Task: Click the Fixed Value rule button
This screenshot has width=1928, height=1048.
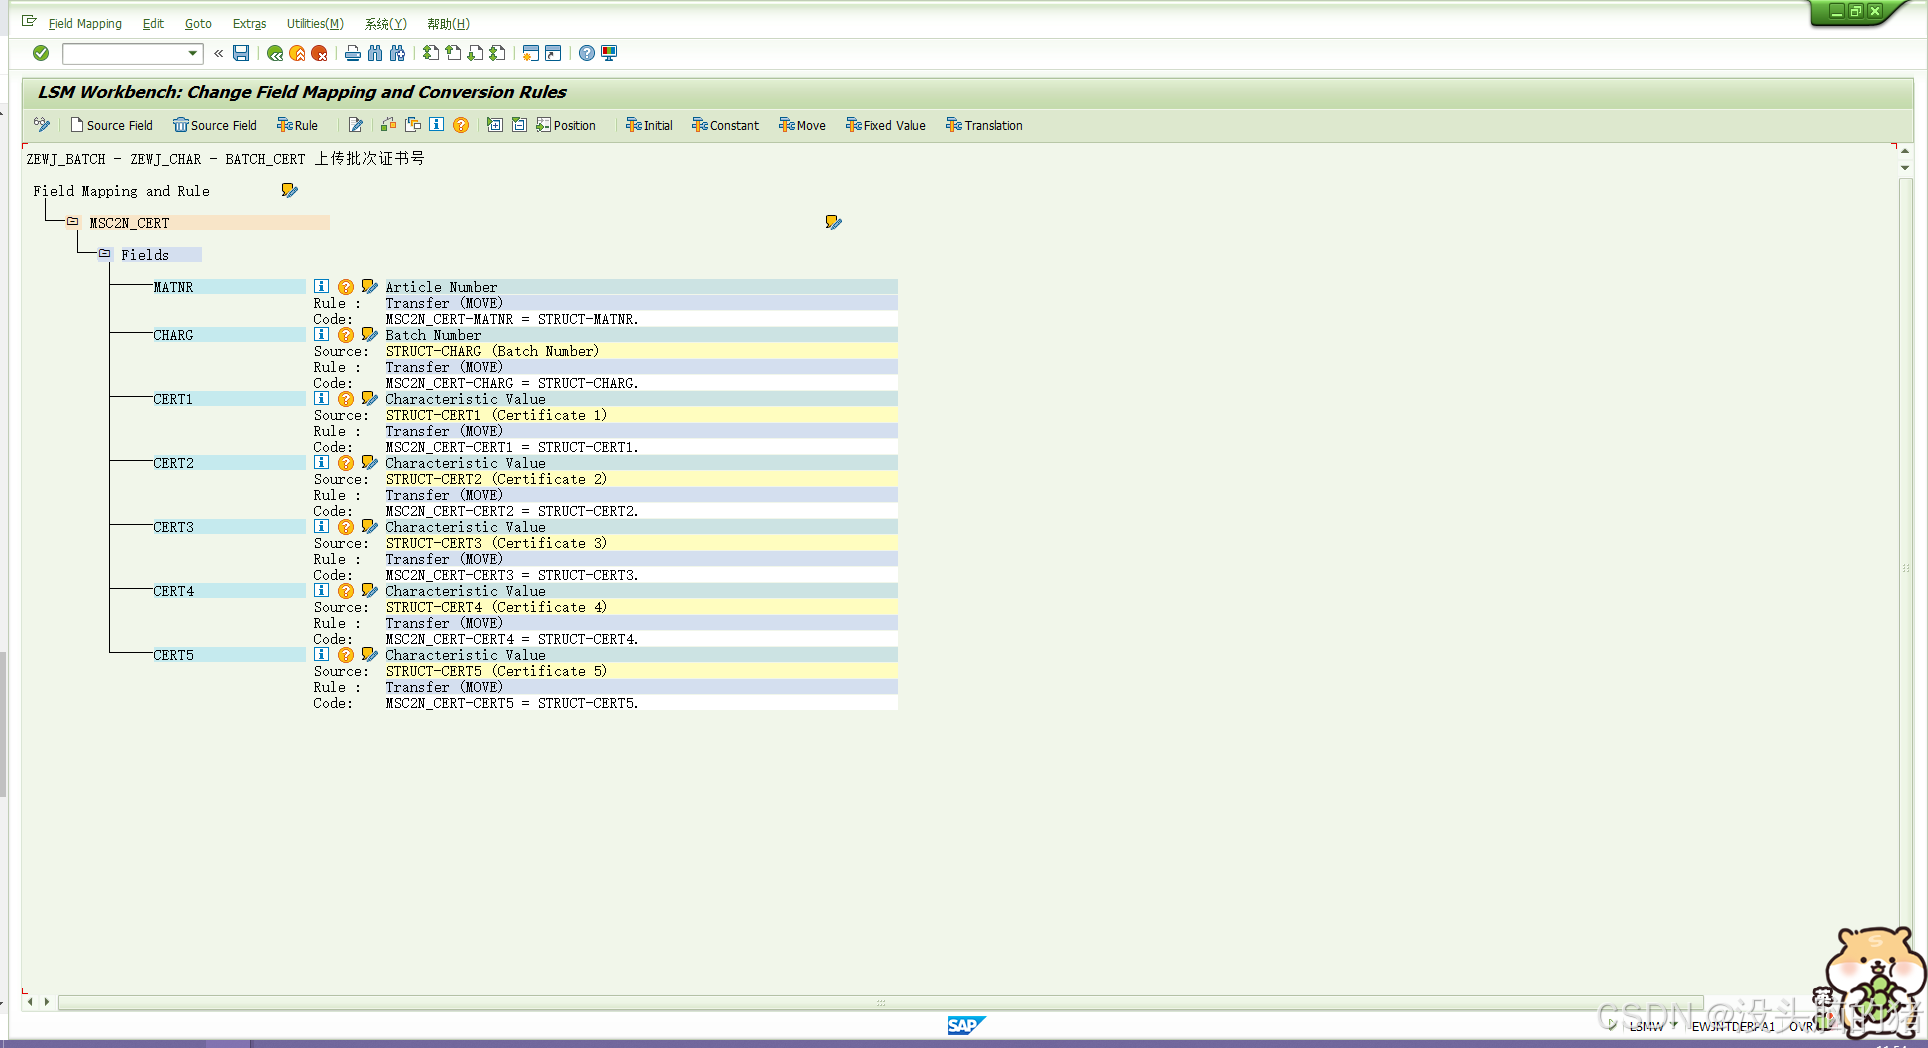Action: (x=886, y=125)
